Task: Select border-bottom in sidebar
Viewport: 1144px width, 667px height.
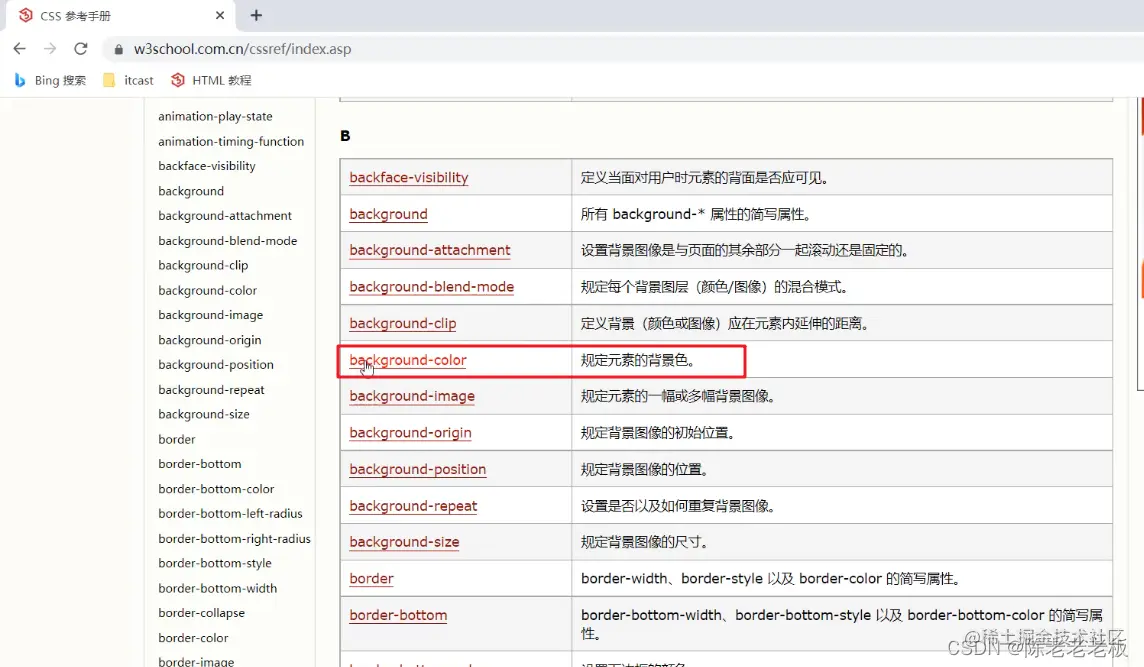Action: (x=199, y=463)
